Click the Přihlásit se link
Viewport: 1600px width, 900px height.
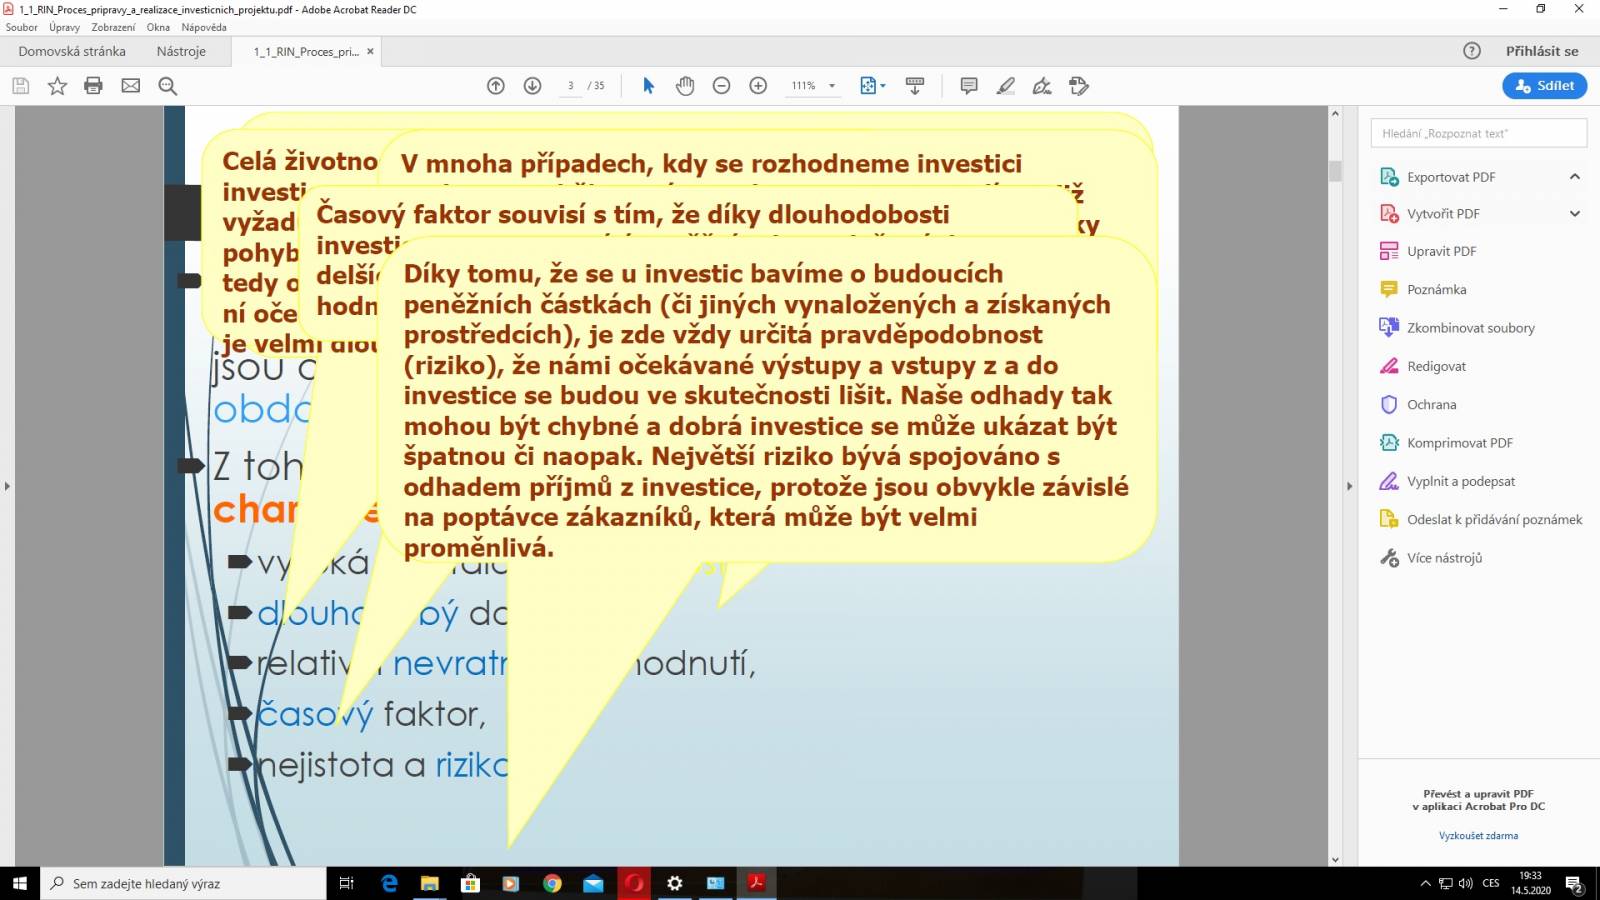coord(1542,51)
